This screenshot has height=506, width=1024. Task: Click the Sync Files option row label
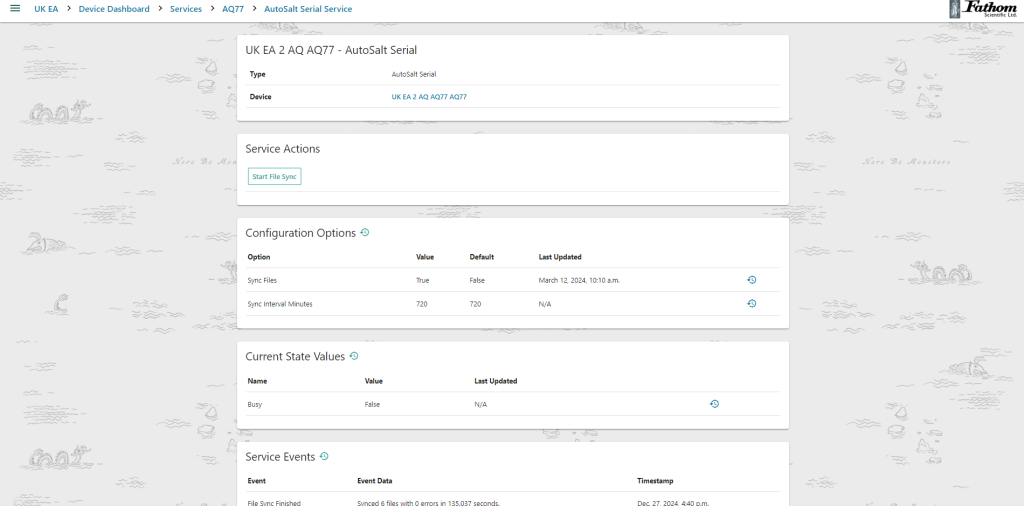point(264,280)
